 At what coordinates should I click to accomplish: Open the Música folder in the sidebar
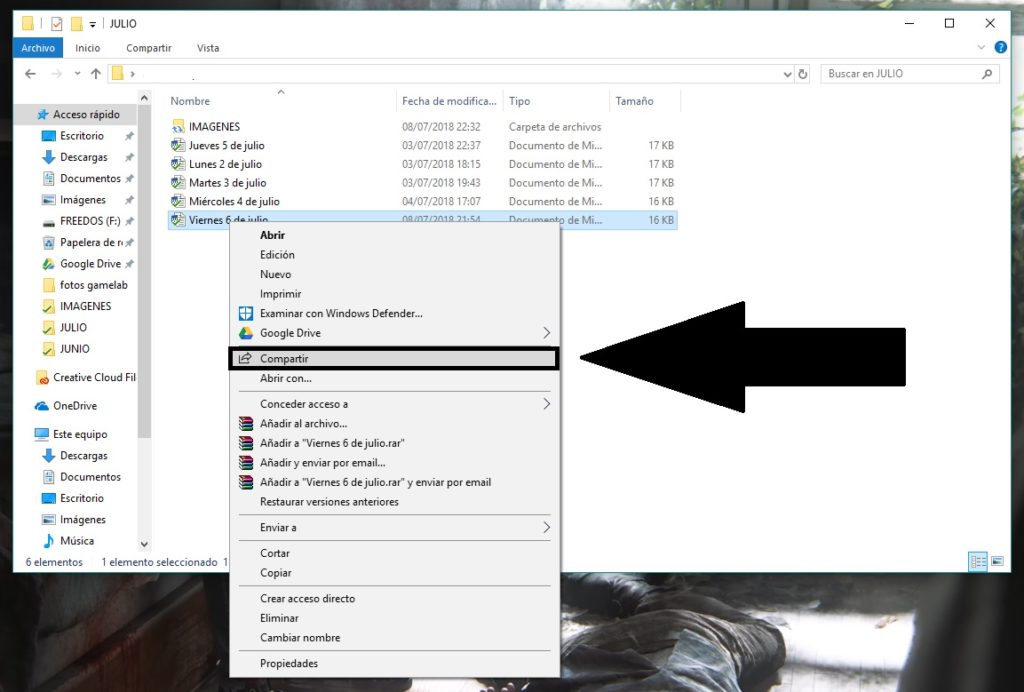72,540
